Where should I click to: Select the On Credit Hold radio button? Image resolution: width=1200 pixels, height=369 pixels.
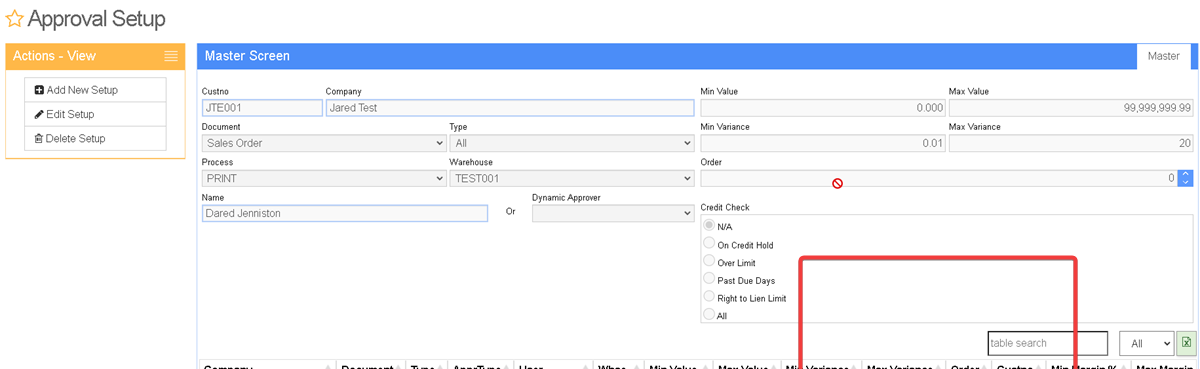click(710, 244)
